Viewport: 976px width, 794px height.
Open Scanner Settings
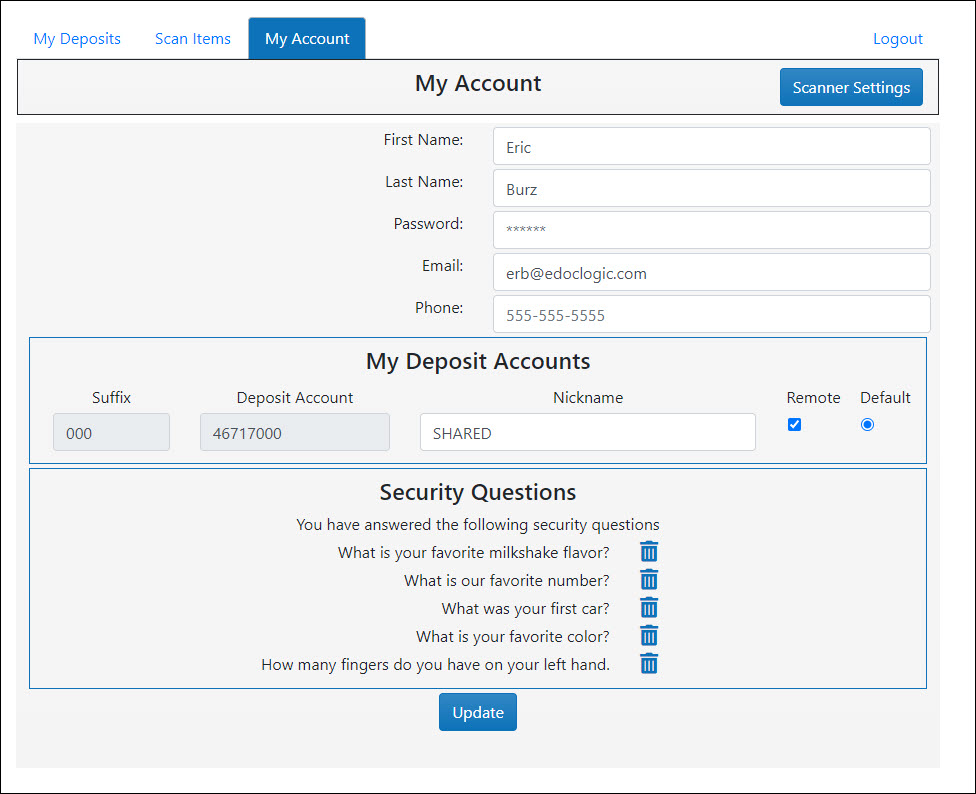click(x=851, y=87)
